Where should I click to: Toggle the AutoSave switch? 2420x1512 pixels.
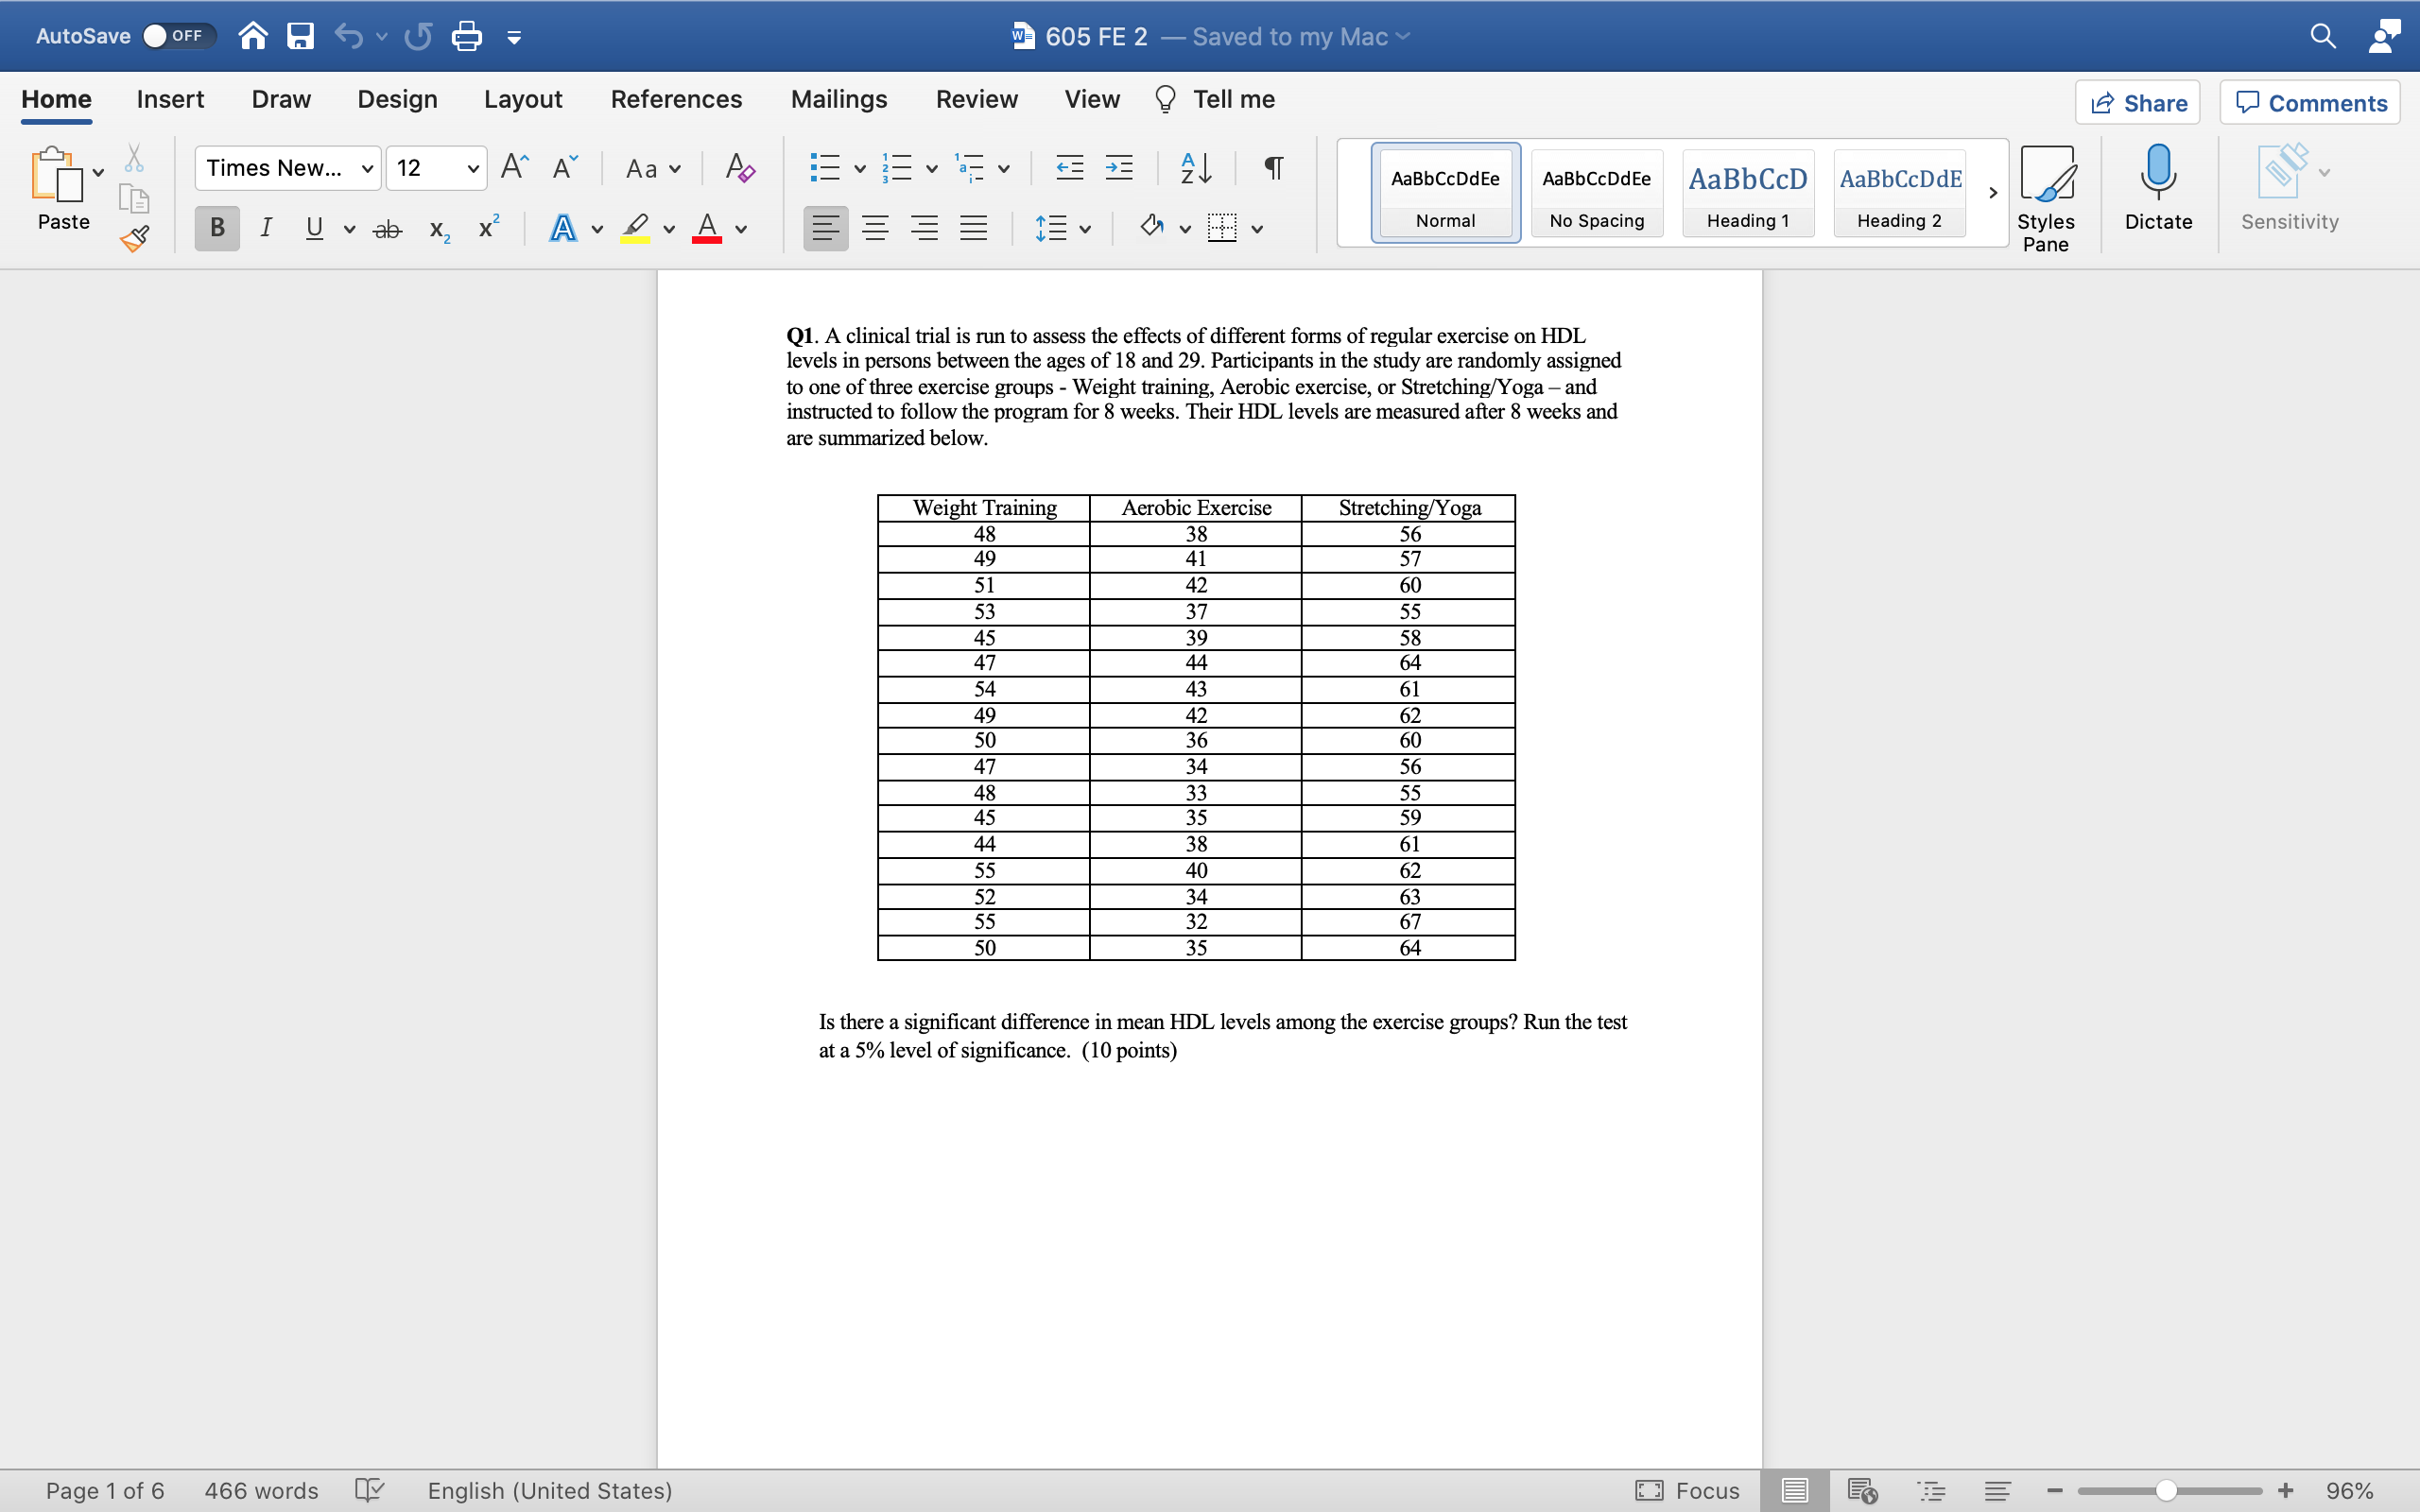(177, 36)
